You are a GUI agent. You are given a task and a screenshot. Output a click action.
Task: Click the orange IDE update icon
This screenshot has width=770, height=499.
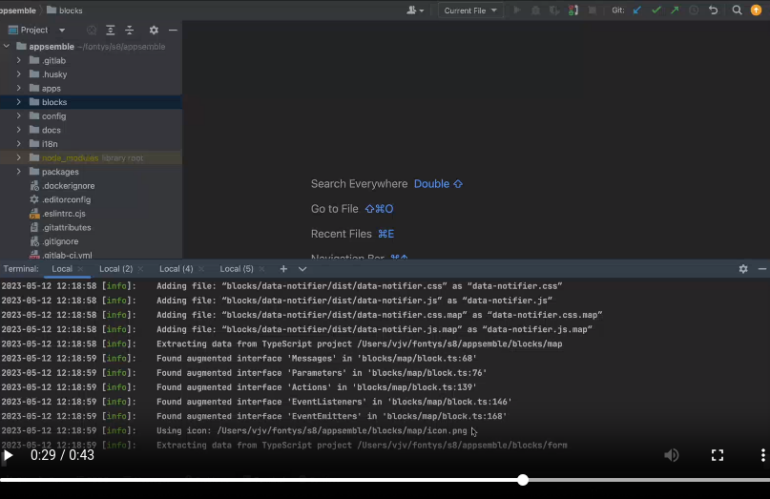756,10
